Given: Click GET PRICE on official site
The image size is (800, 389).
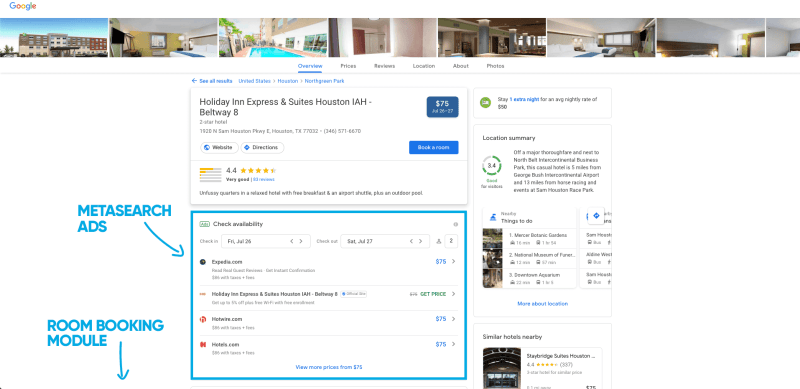Looking at the screenshot, I should point(433,294).
